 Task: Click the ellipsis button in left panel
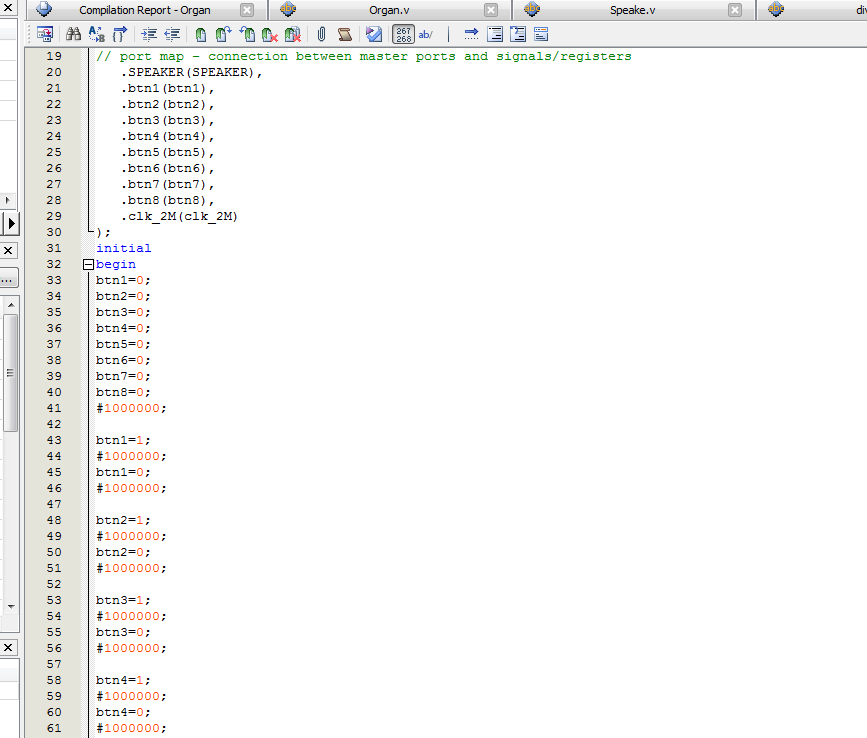(7, 279)
